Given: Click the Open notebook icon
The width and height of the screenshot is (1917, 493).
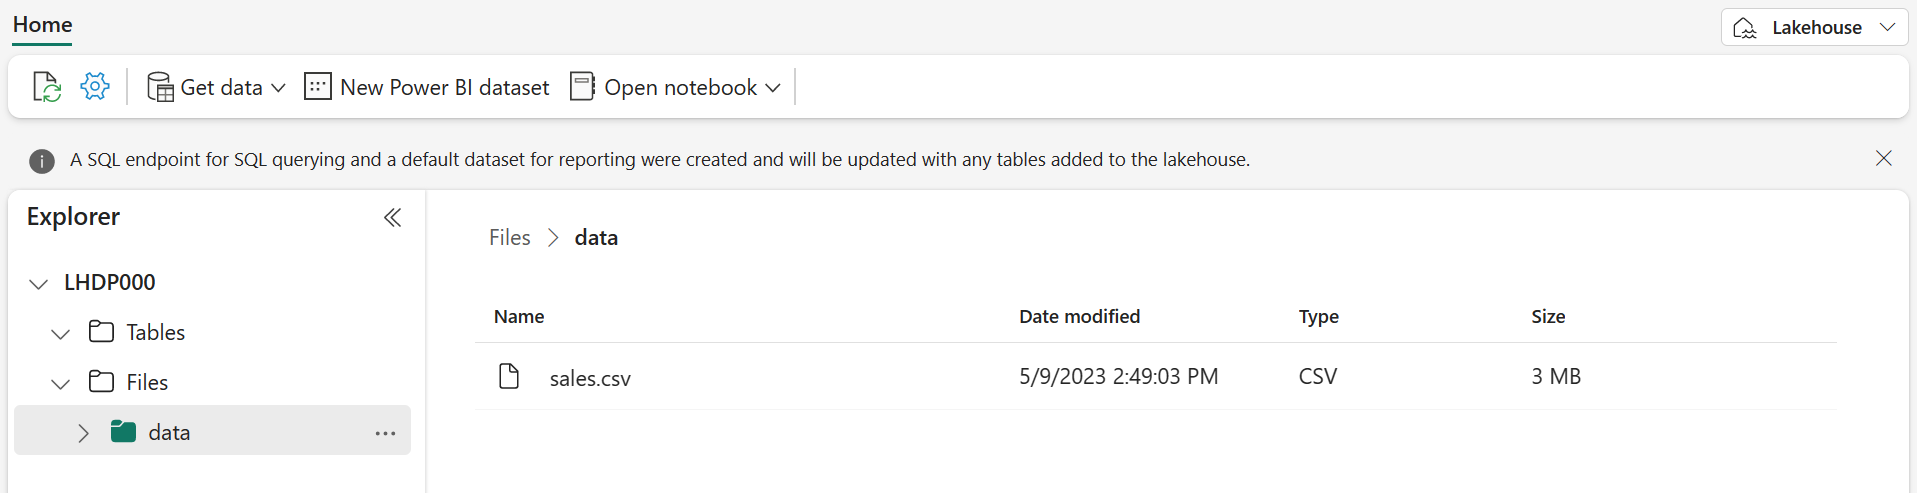Looking at the screenshot, I should (x=582, y=86).
